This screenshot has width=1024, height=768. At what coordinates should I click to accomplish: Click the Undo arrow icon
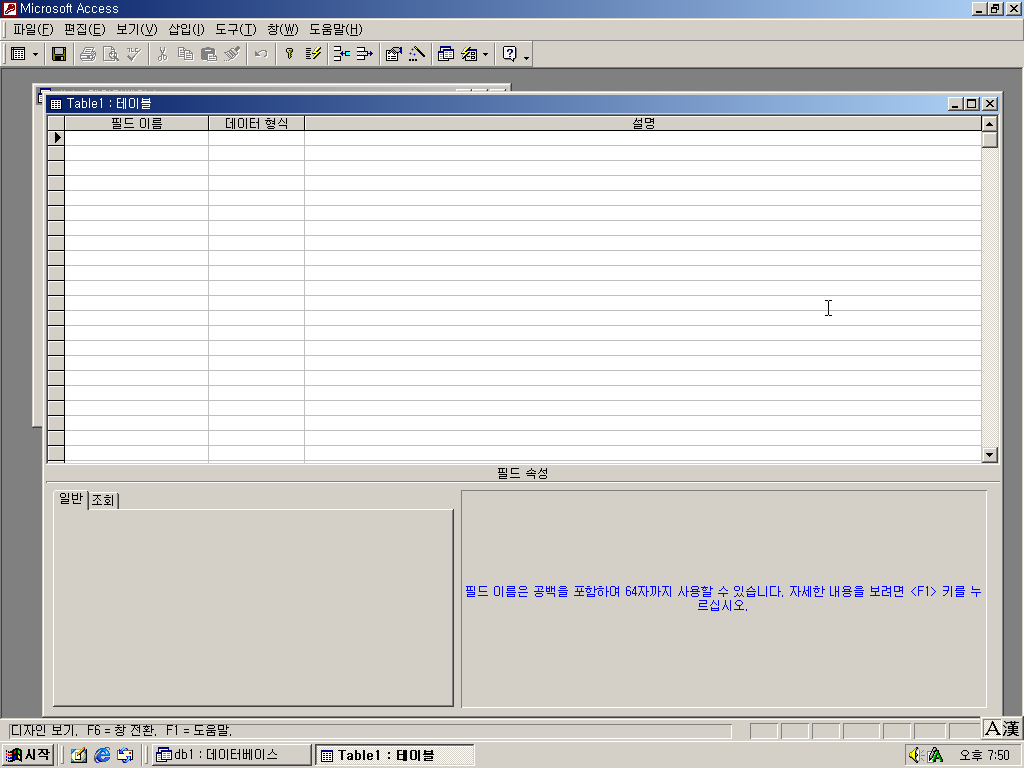tap(261, 54)
